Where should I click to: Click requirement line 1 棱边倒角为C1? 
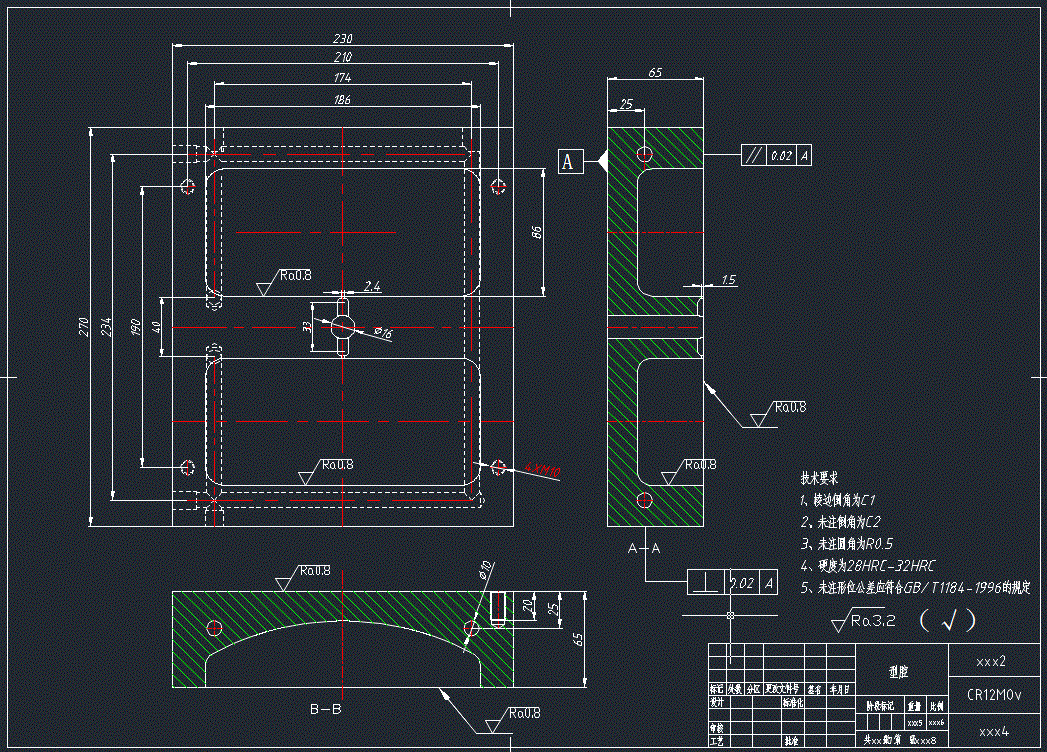838,500
